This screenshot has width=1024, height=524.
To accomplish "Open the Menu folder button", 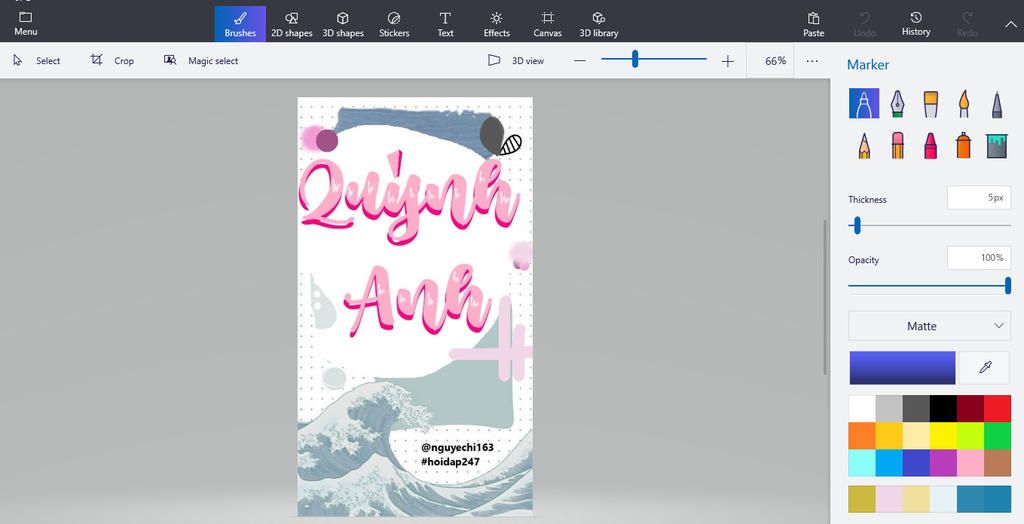I will 26,23.
